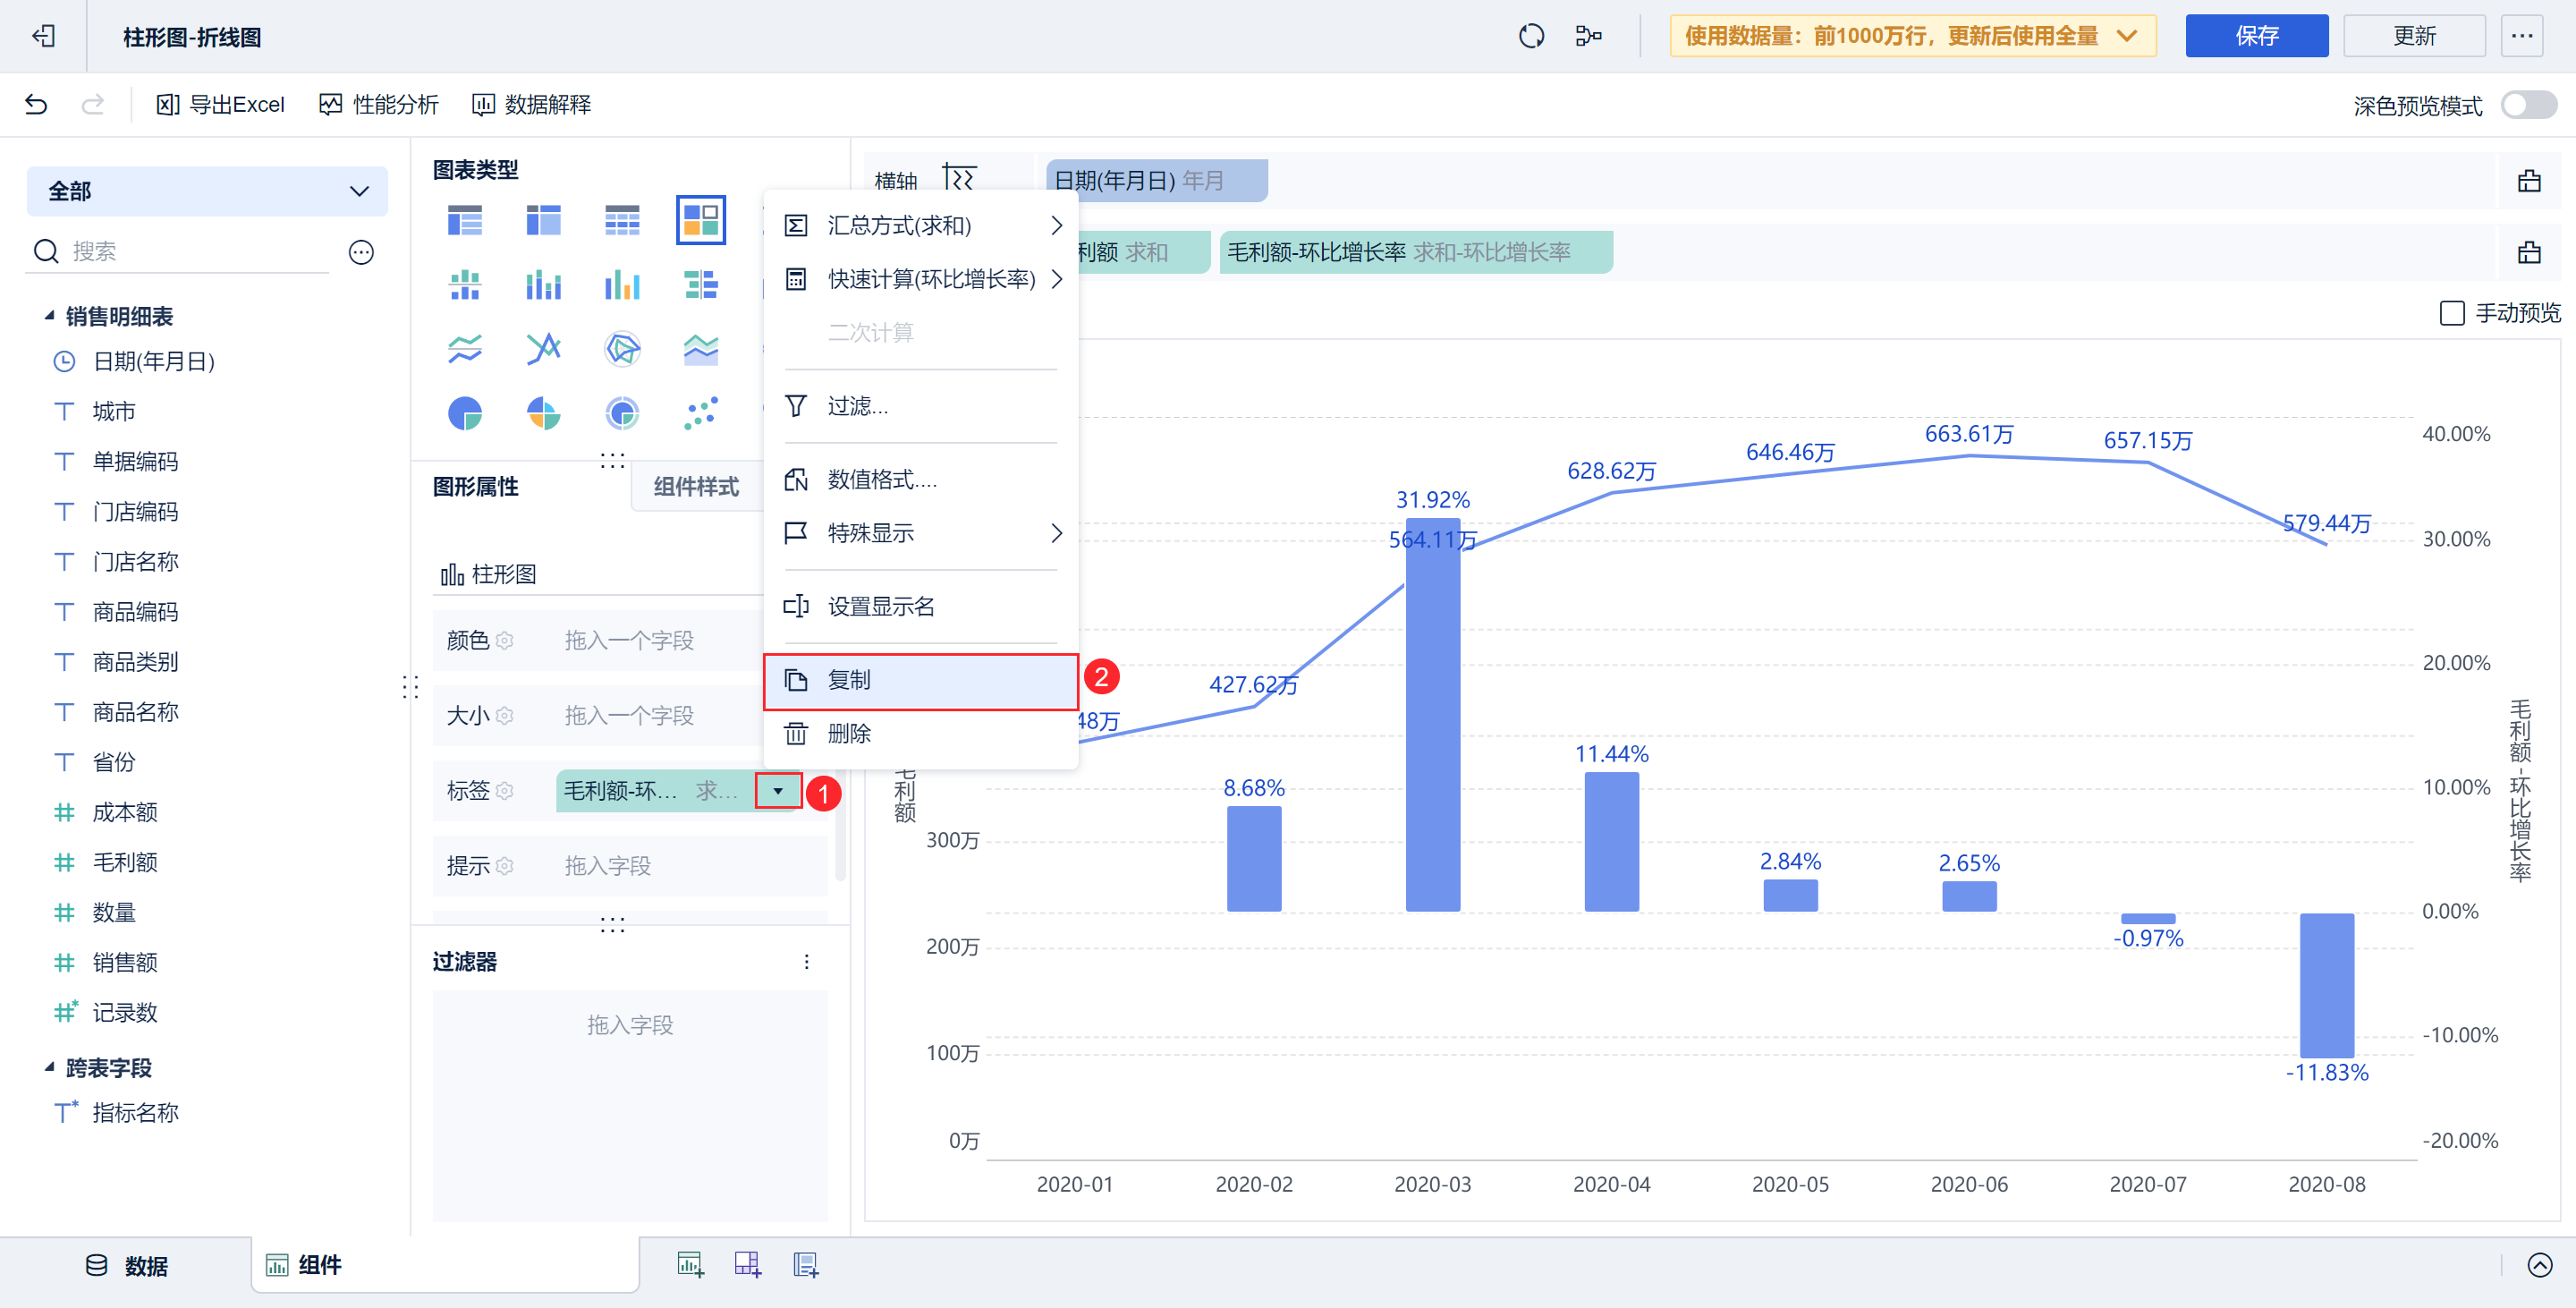The height and width of the screenshot is (1308, 2576).
Task: Select the scatter plot chart icon
Action: click(700, 412)
